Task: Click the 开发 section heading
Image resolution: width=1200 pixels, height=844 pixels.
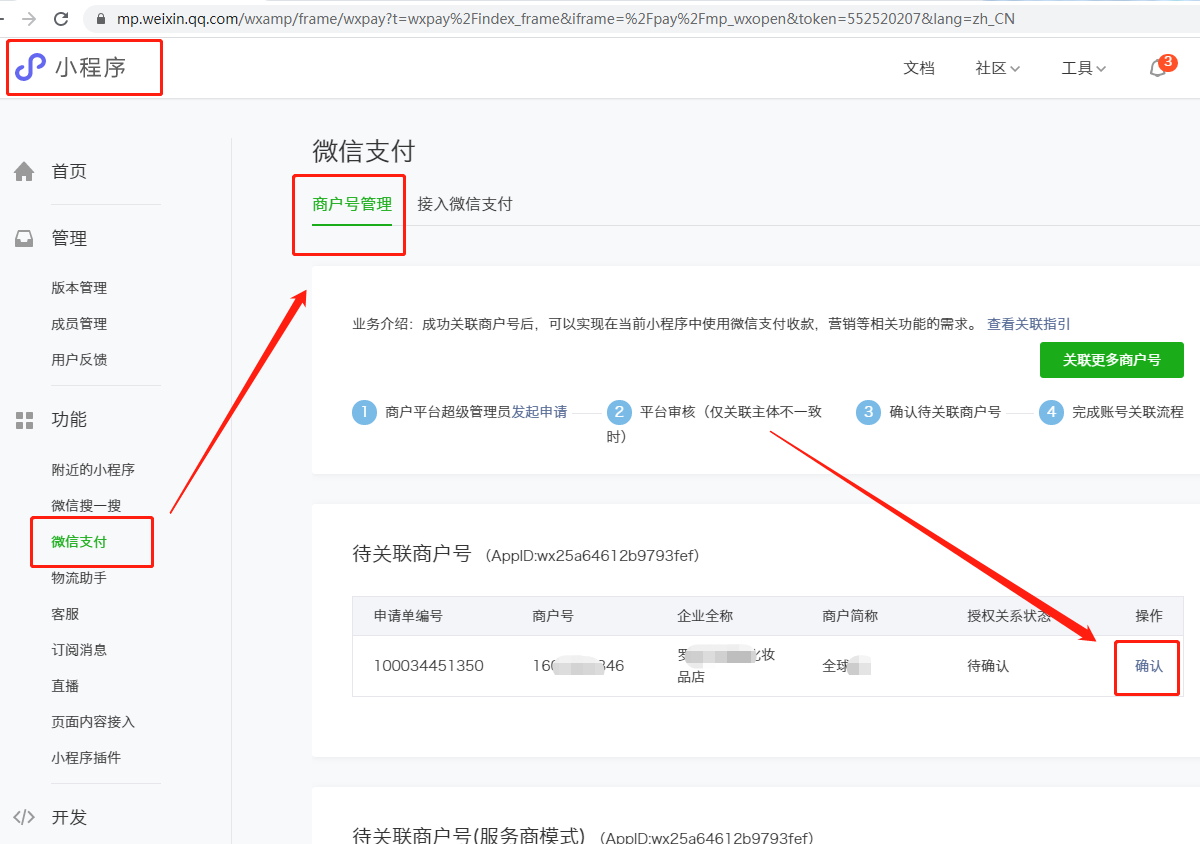Action: click(x=69, y=817)
